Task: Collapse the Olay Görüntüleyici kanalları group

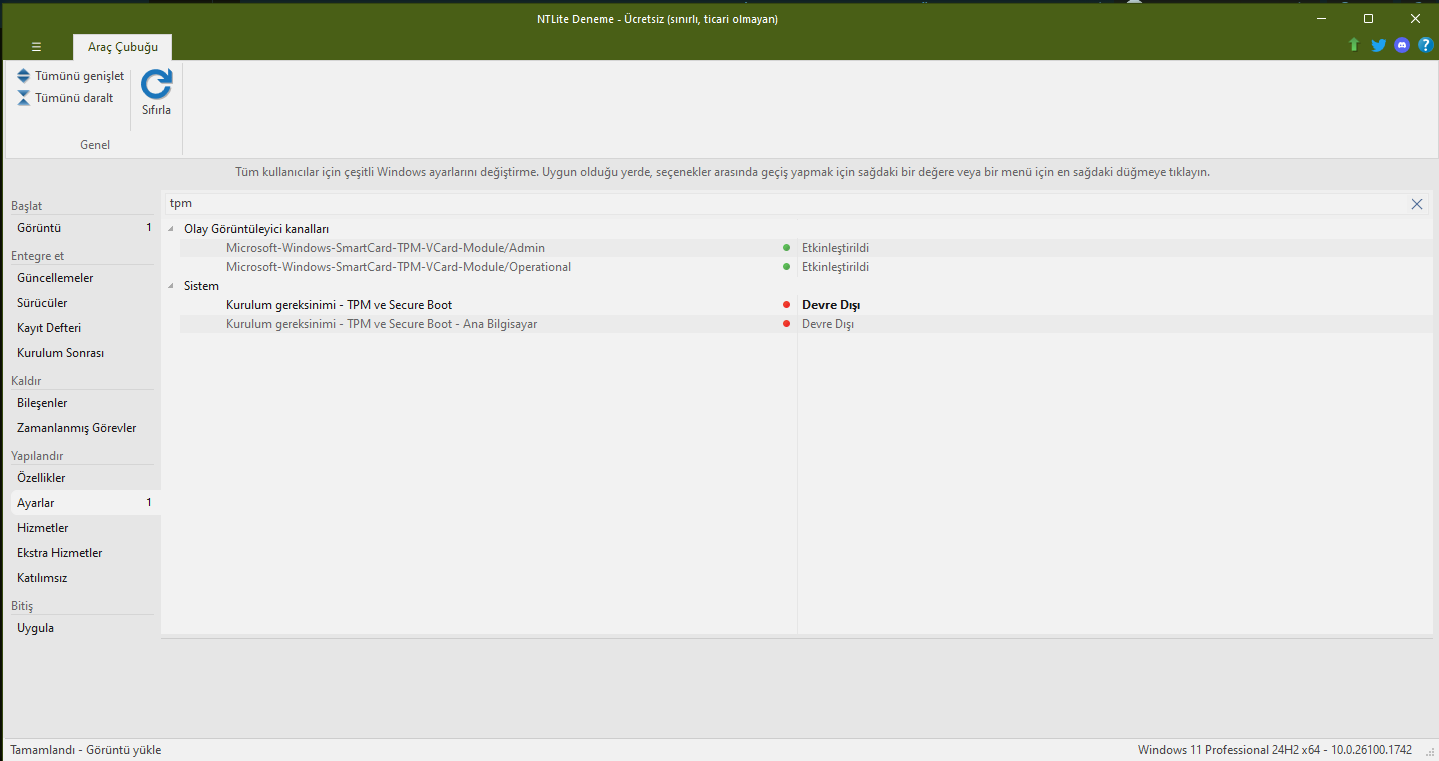Action: coord(171,229)
